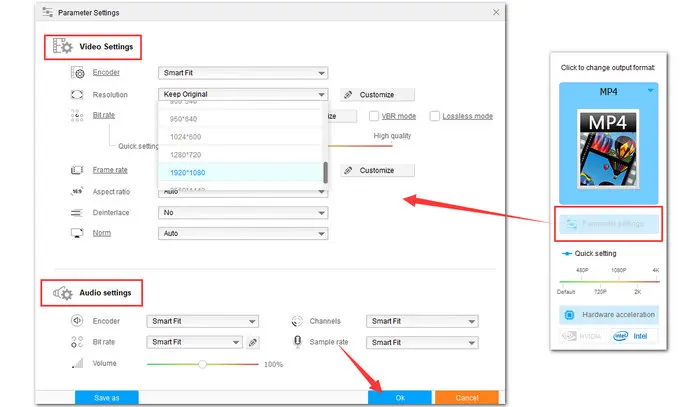Open the audio Bit rate Smart Fit dropdown
This screenshot has height=407, width=700.
point(194,342)
